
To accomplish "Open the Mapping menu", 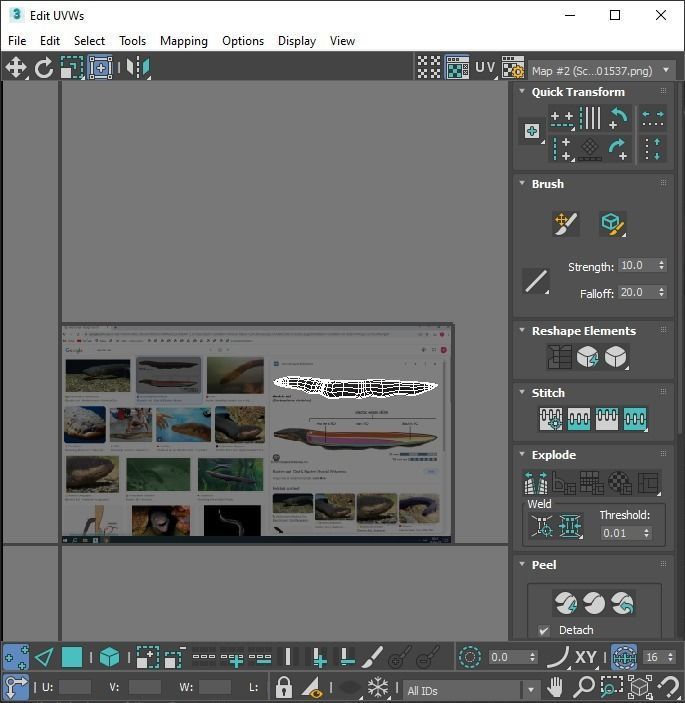I will [x=184, y=41].
